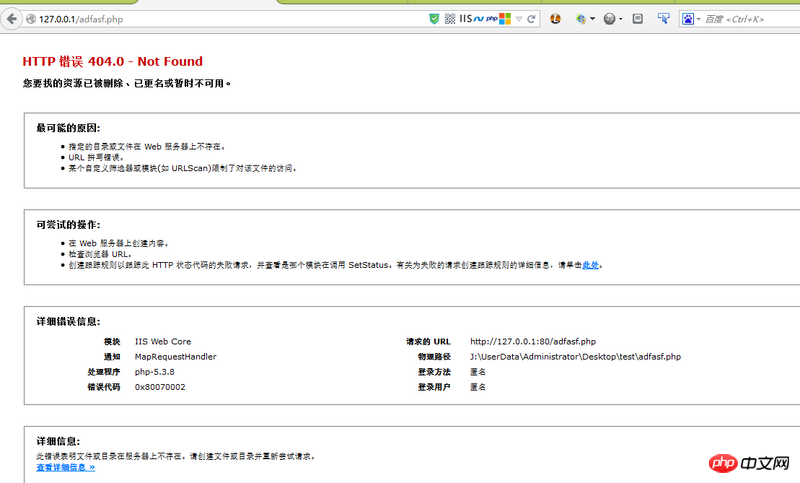Click the error code '0x80070002'
The height and width of the screenshot is (483, 800).
point(160,387)
